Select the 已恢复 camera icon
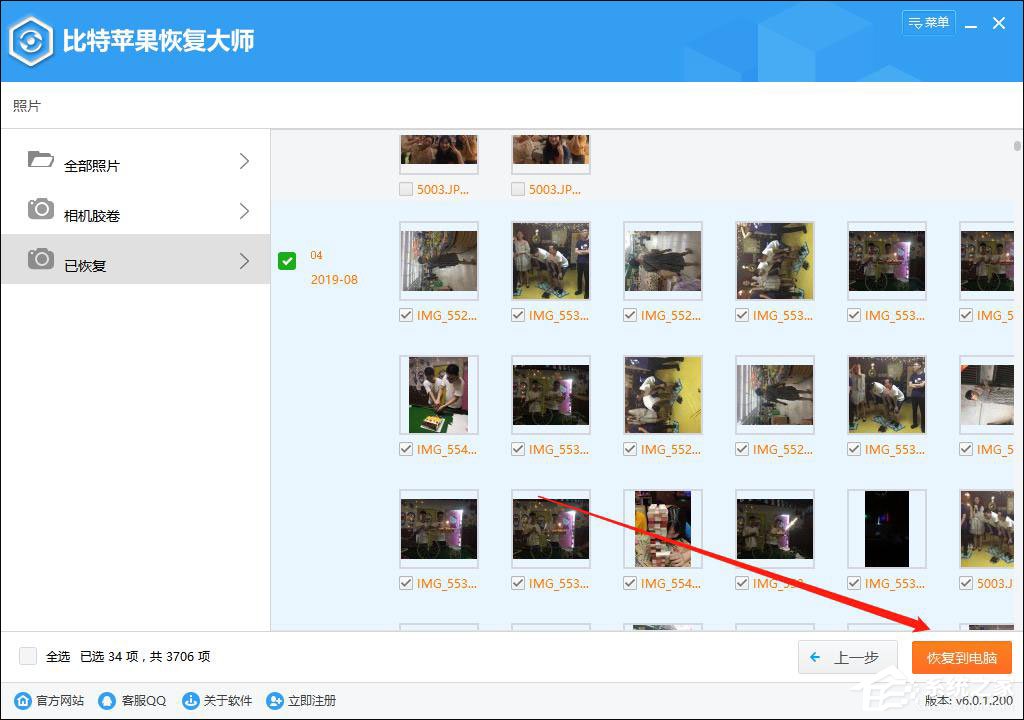This screenshot has width=1024, height=720. click(x=40, y=260)
